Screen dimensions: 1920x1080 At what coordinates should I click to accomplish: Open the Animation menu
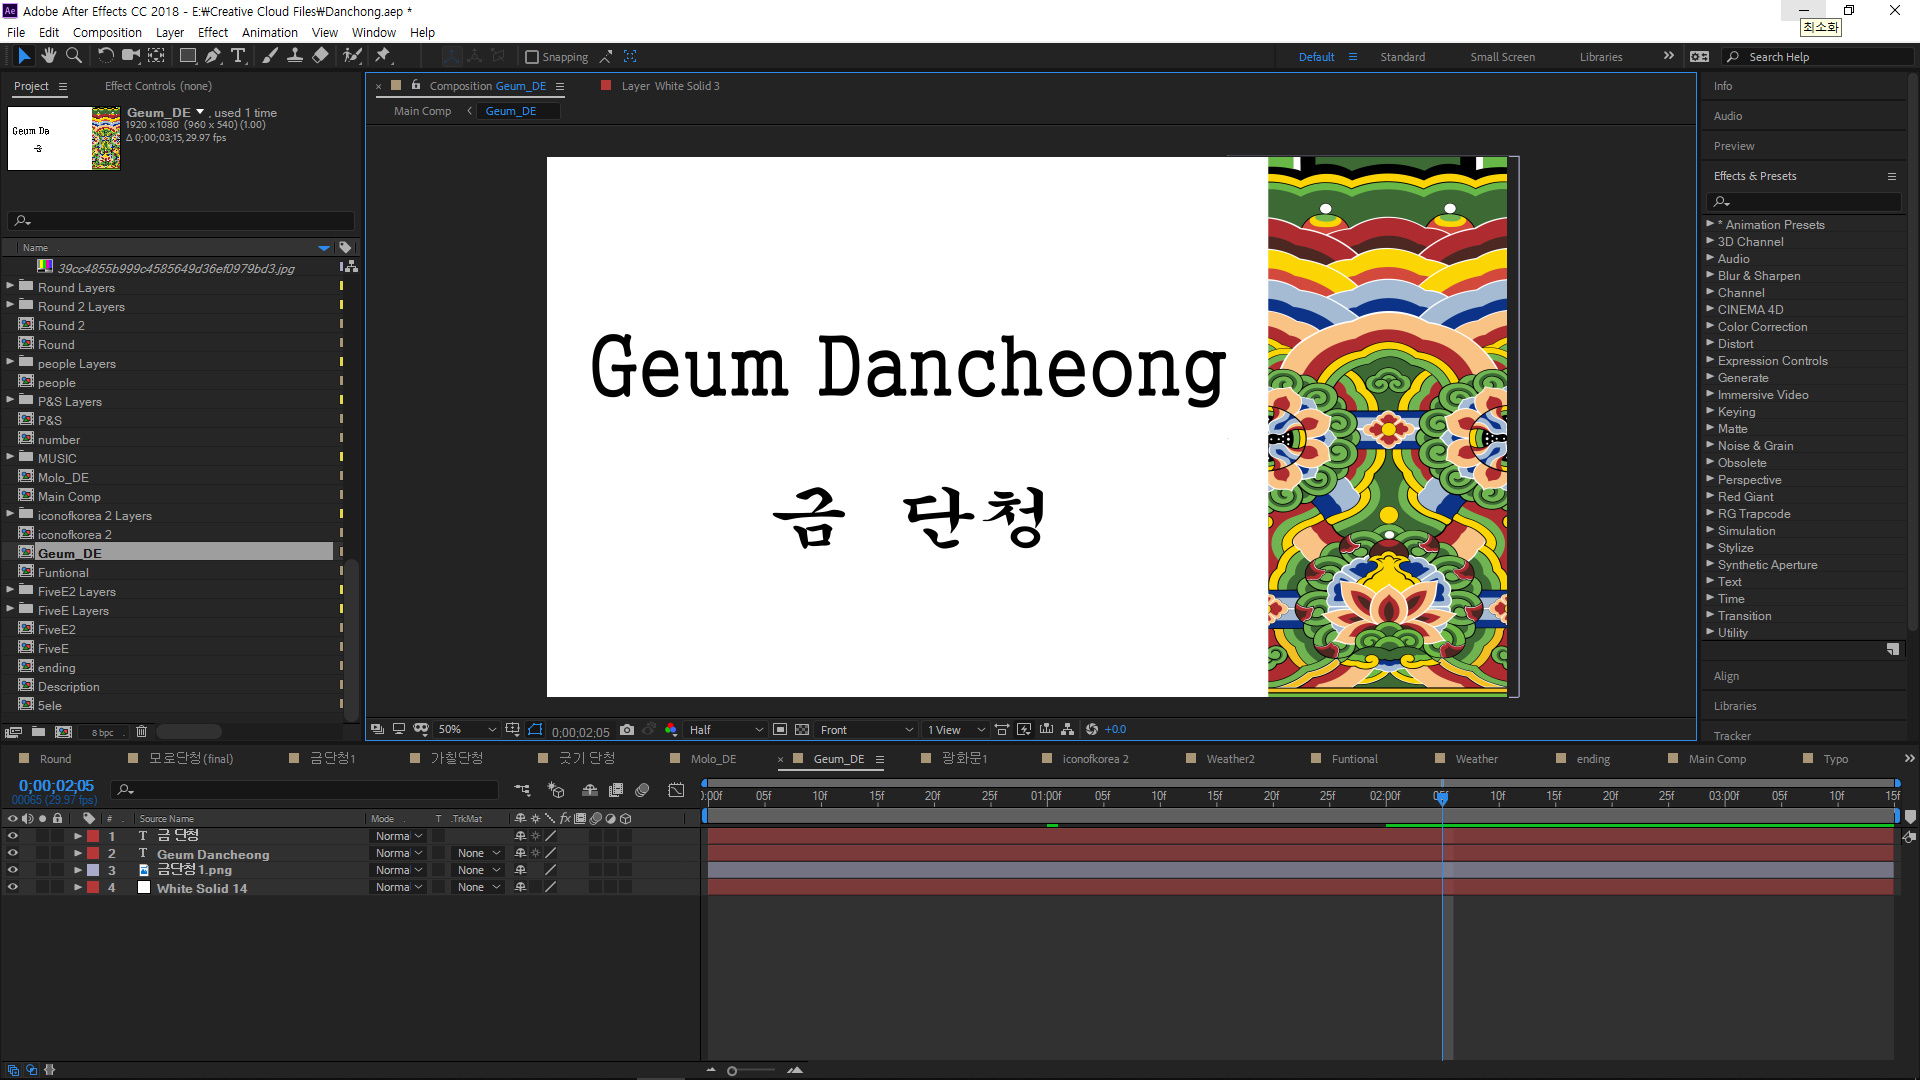click(x=269, y=32)
